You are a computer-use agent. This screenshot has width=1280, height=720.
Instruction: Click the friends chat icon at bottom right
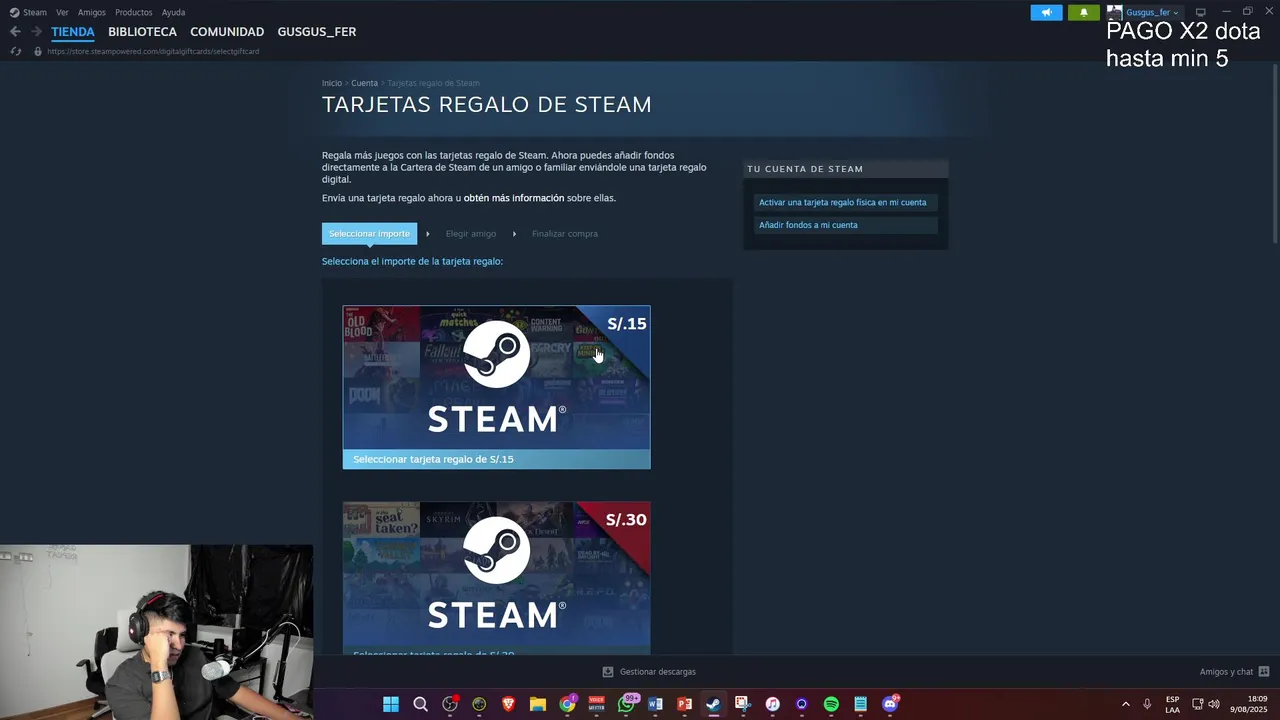click(x=1264, y=672)
